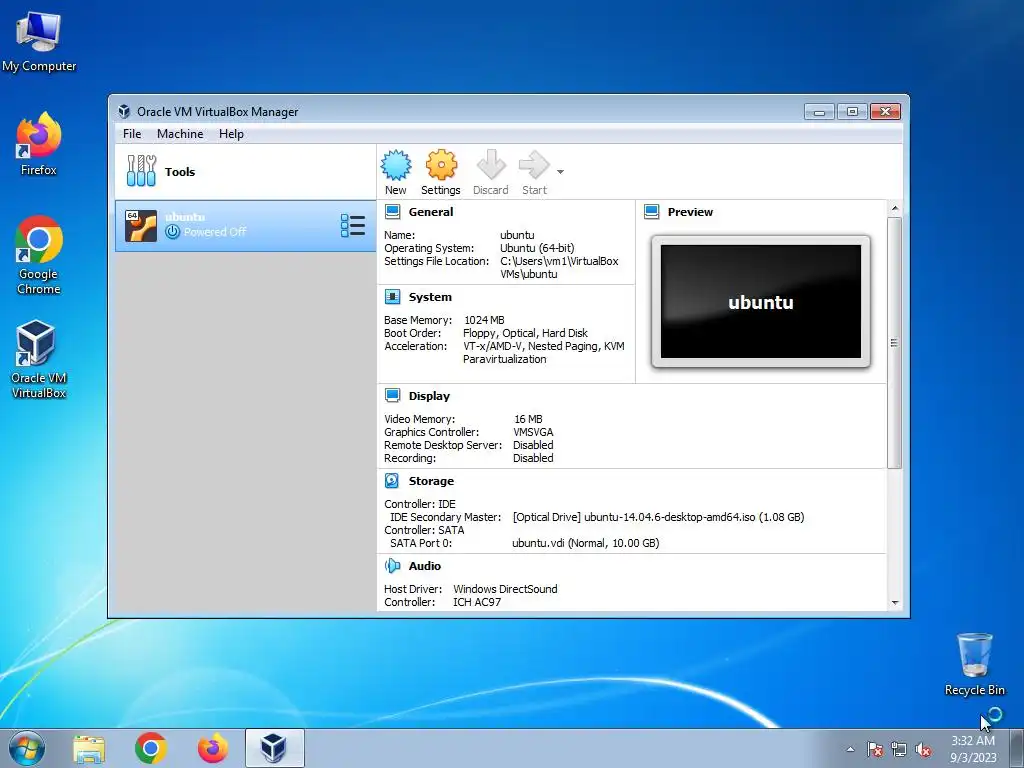Open File Explorer from the taskbar

point(89,748)
